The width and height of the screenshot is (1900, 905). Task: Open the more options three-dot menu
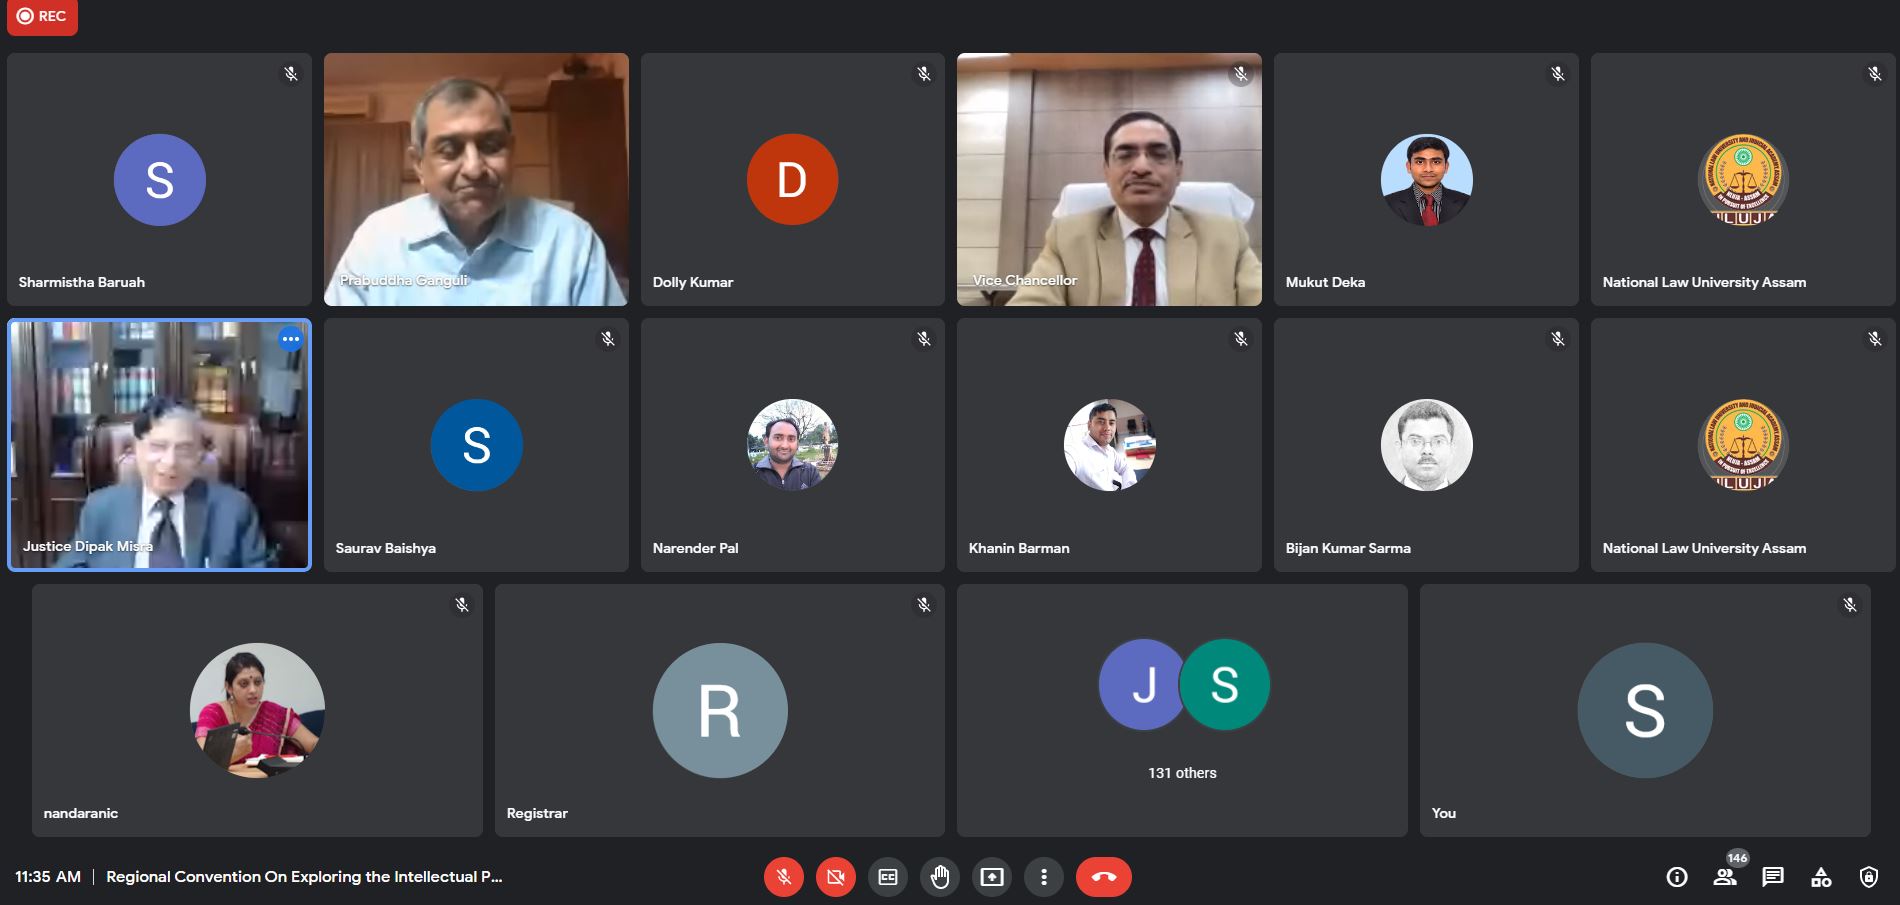pyautogui.click(x=1044, y=877)
